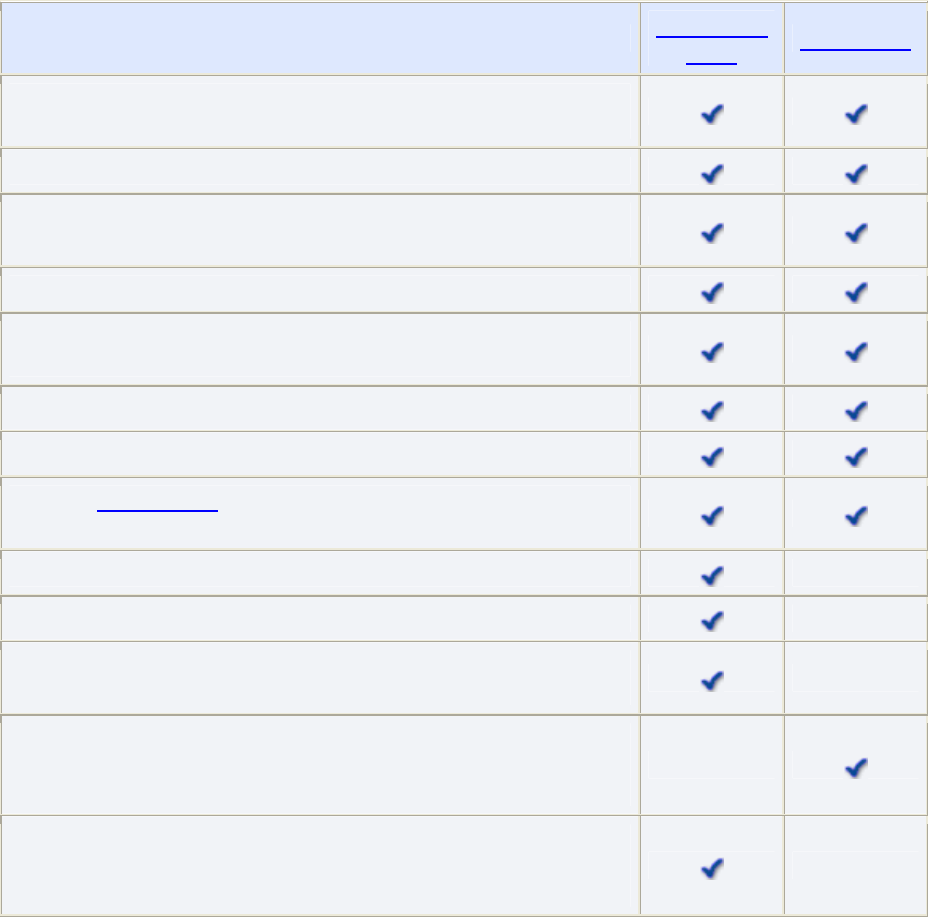Image resolution: width=928 pixels, height=917 pixels.
Task: Click the checkmark in the bottom row
Action: [x=712, y=868]
